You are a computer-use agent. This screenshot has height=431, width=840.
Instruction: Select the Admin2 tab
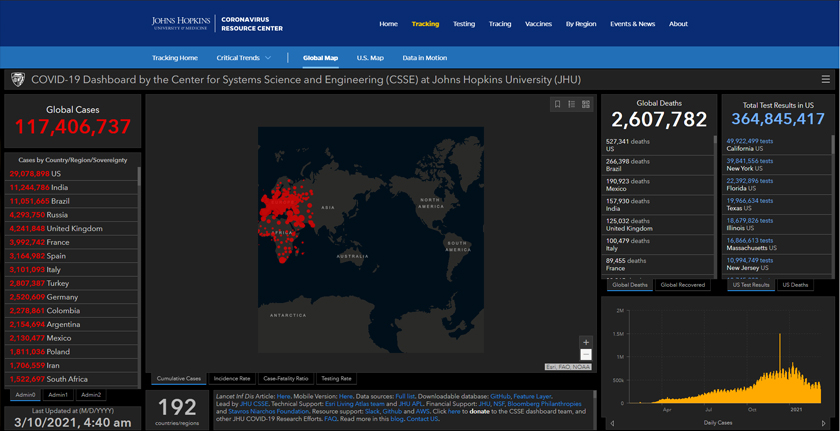(91, 395)
